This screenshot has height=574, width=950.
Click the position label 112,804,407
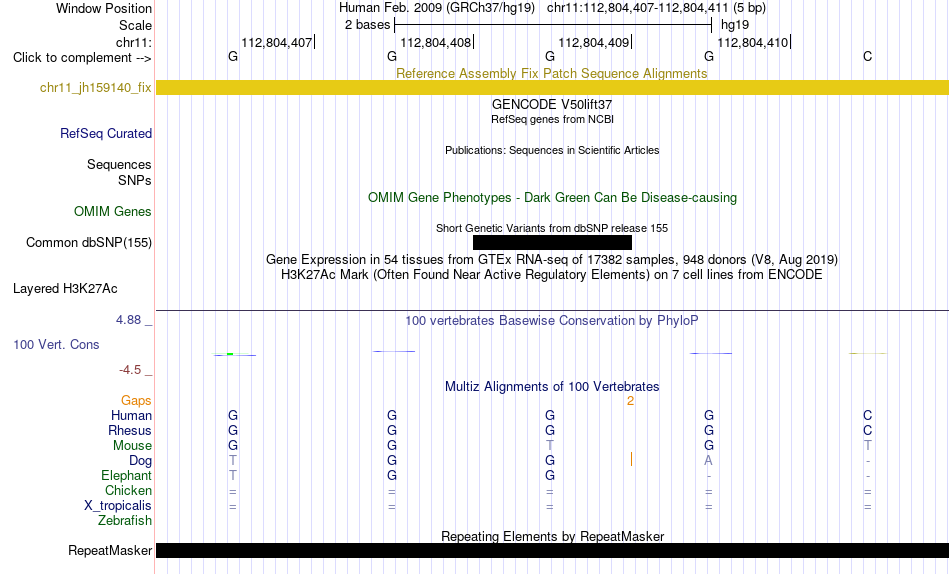pos(277,42)
